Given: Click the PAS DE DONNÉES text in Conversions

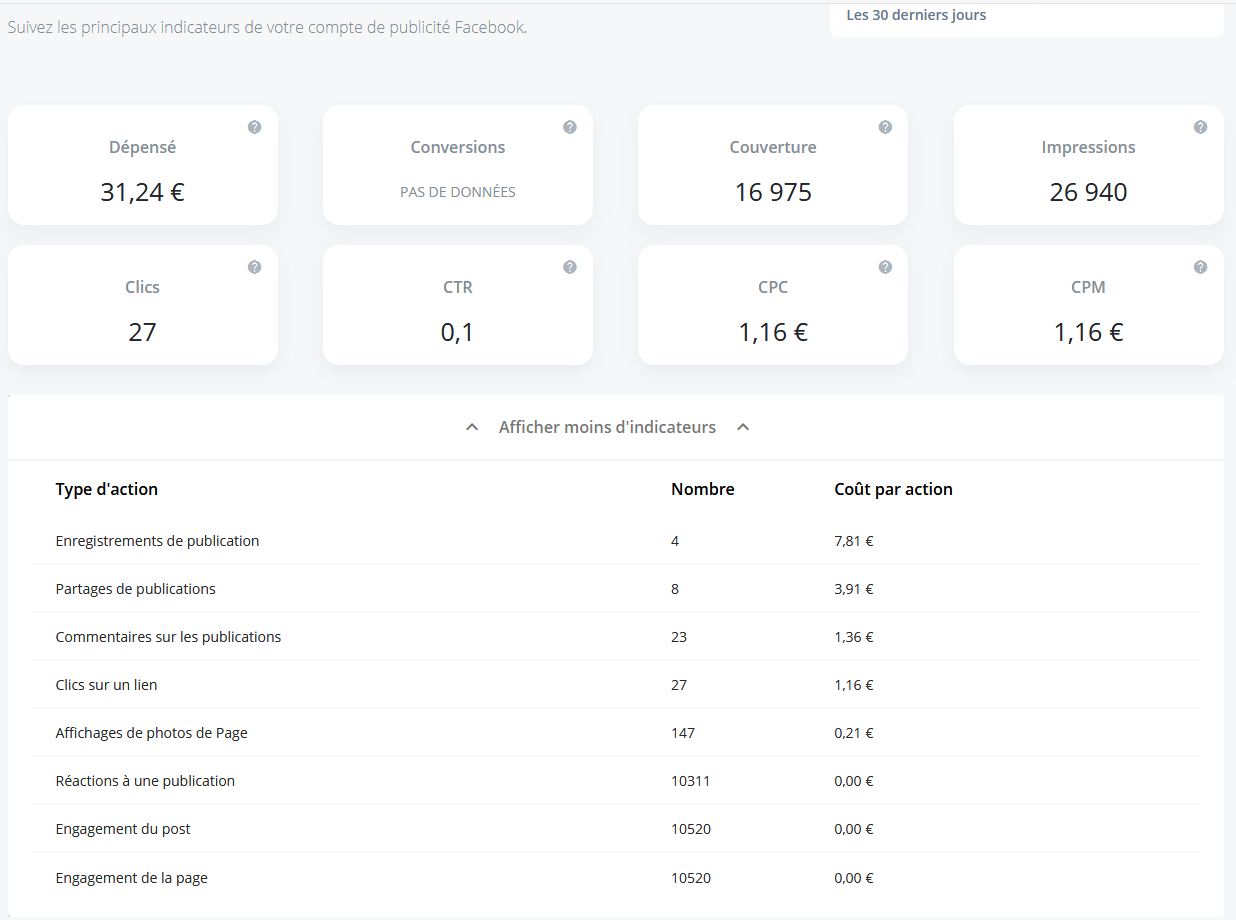Looking at the screenshot, I should 458,192.
